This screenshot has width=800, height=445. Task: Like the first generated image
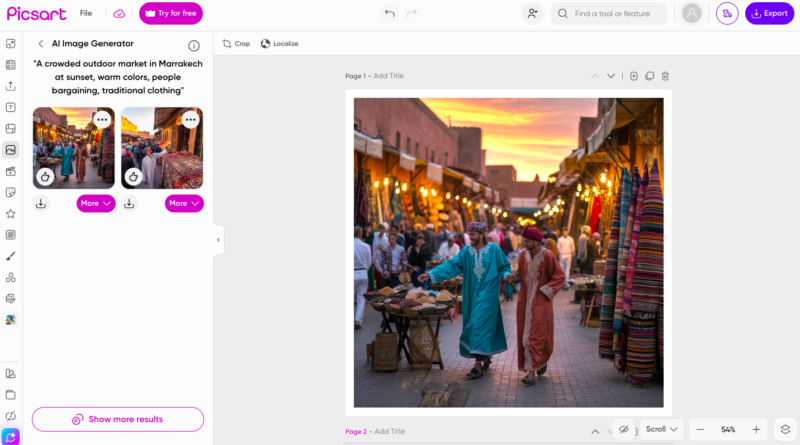(x=45, y=177)
